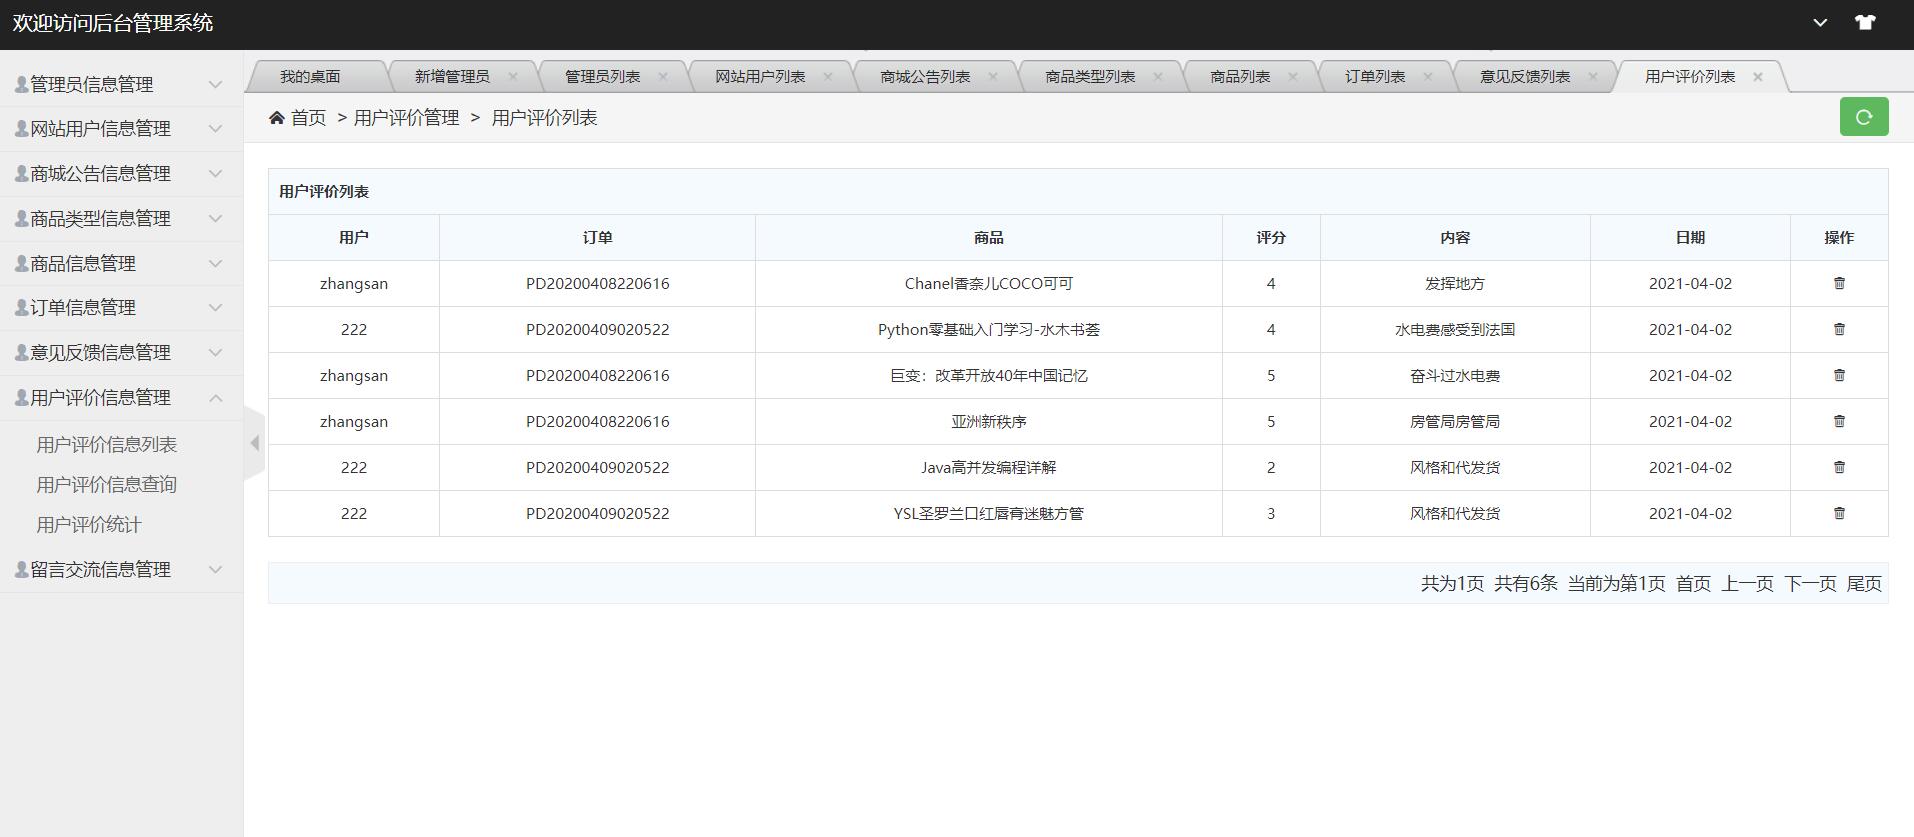The height and width of the screenshot is (837, 1914).
Task: Expand the 订单信息管理 menu chevron
Action: [x=215, y=307]
